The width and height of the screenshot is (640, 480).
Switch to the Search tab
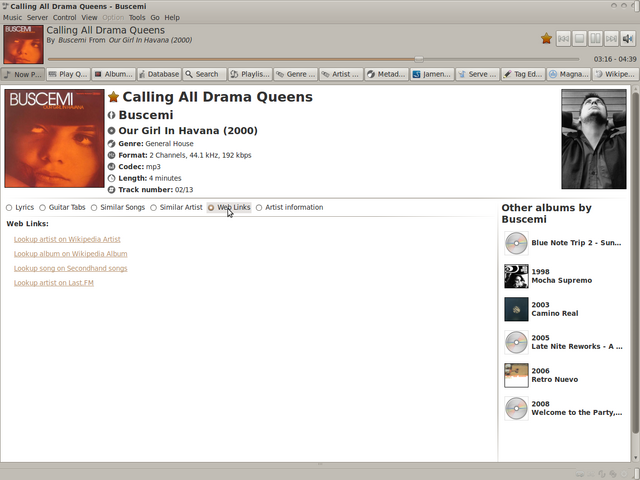pyautogui.click(x=204, y=74)
